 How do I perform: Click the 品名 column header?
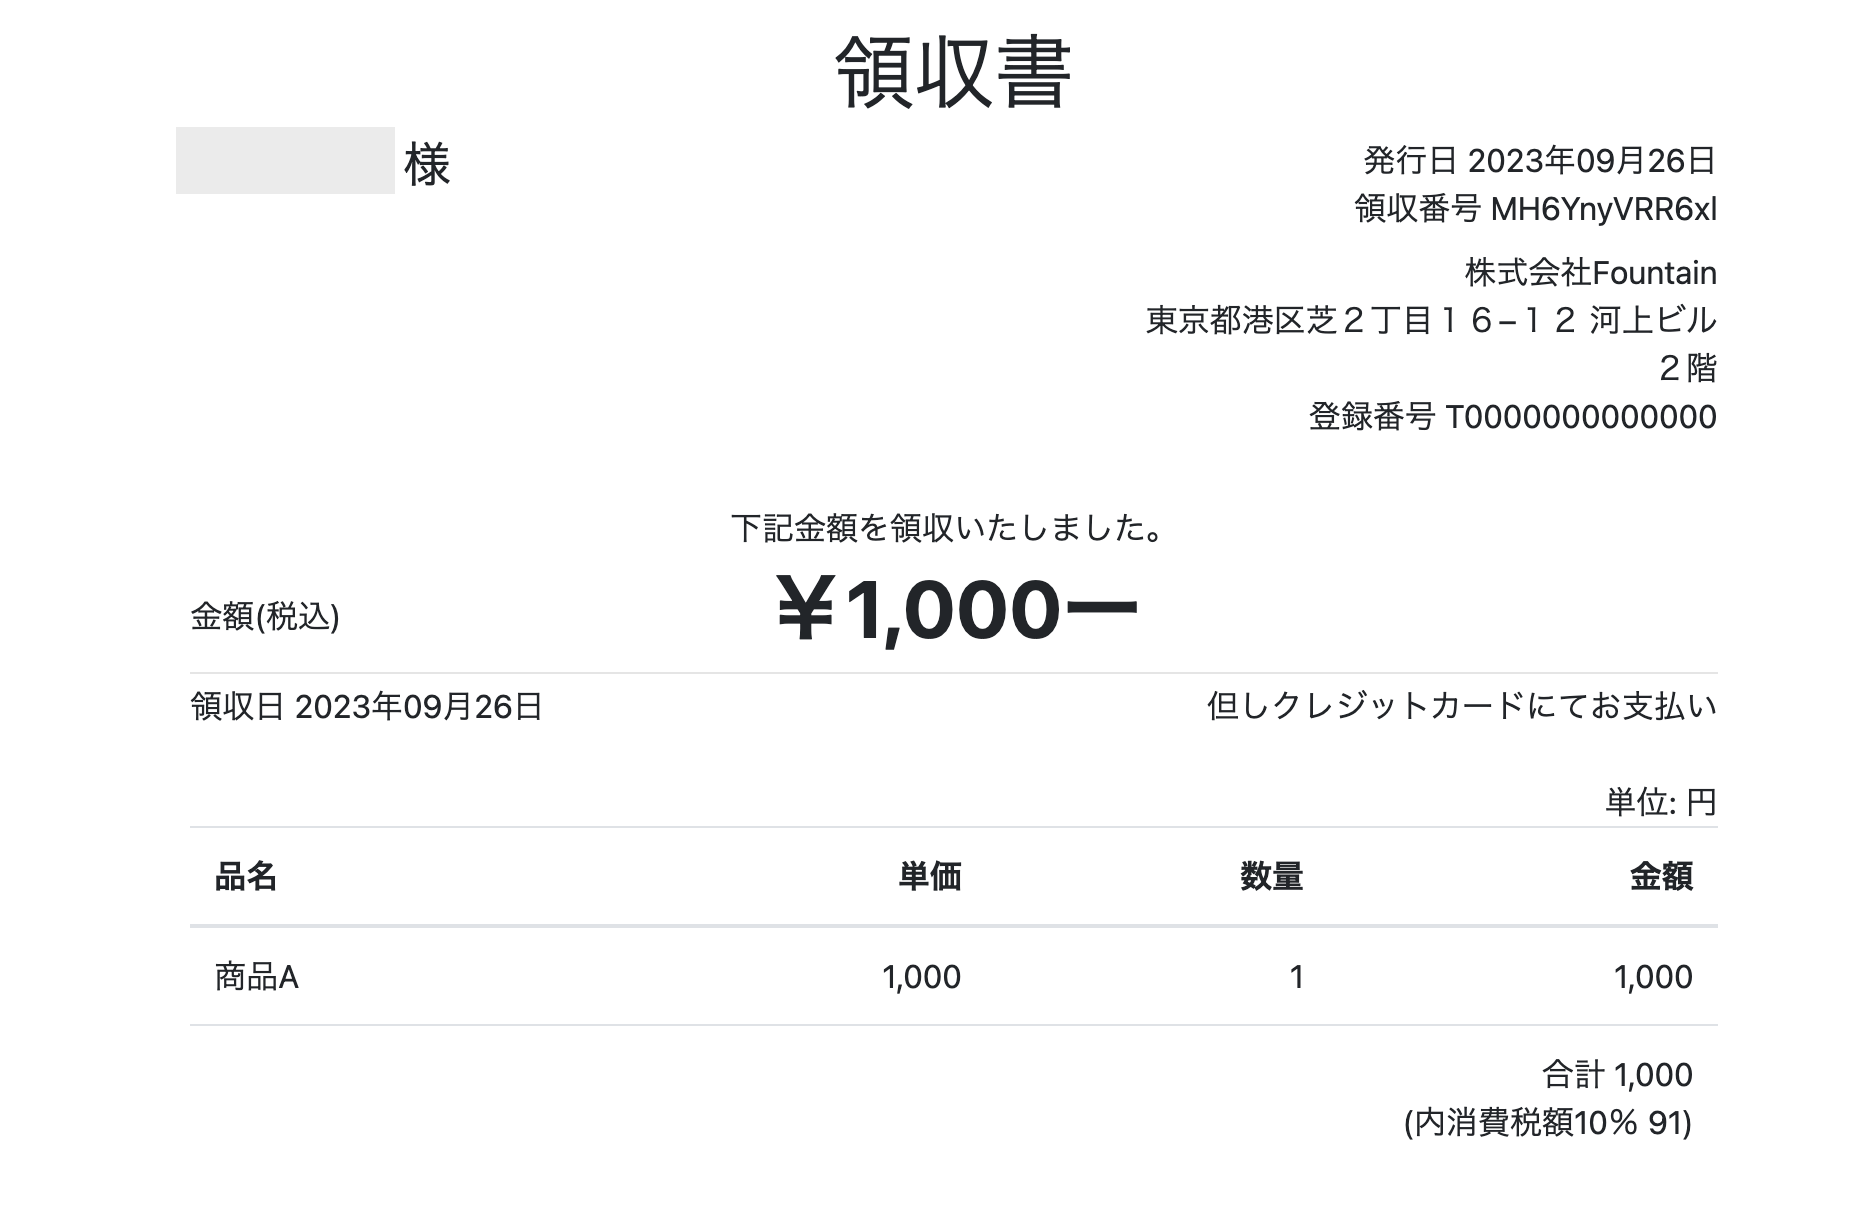[246, 877]
